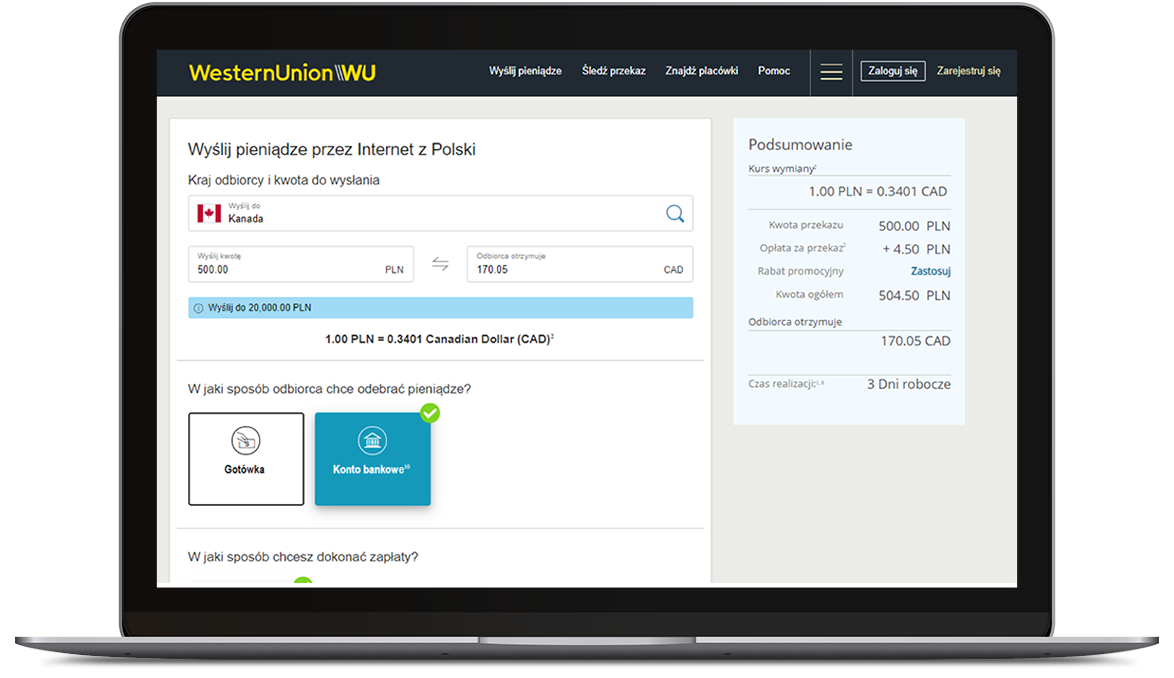
Task: Open the hamburger menu icon
Action: 831,72
